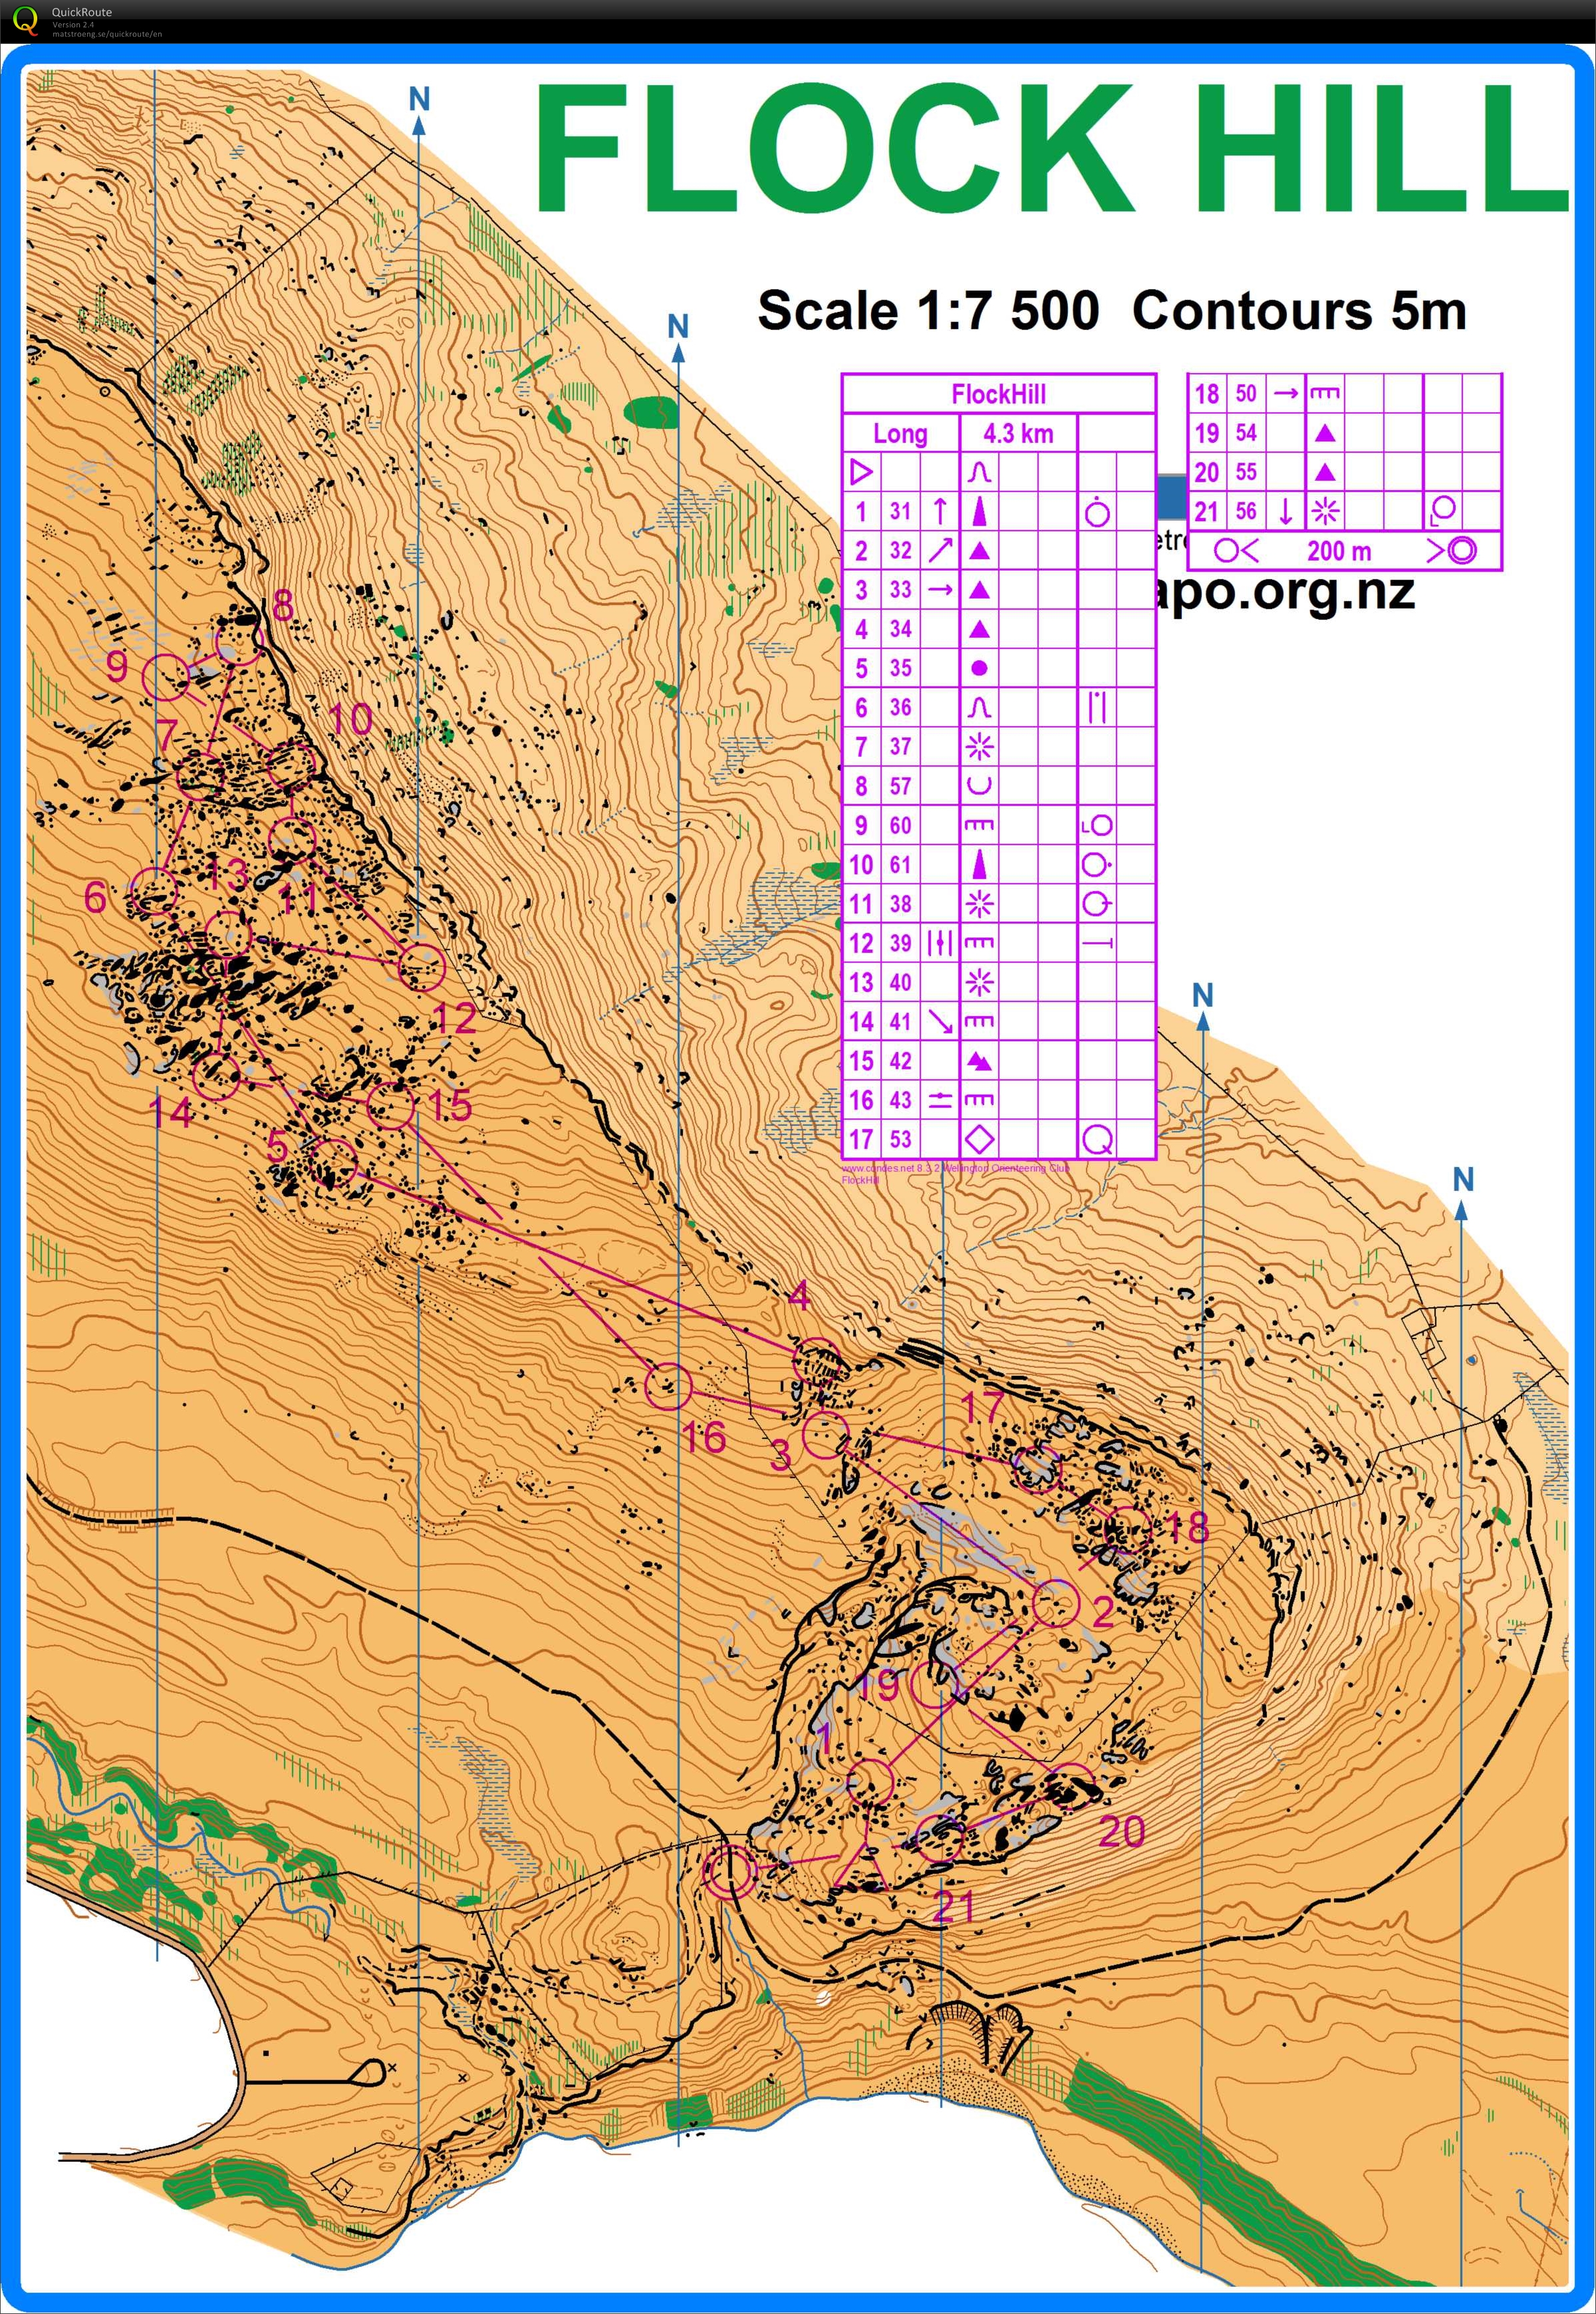Click the 'Contours 5m' text

1299,310
